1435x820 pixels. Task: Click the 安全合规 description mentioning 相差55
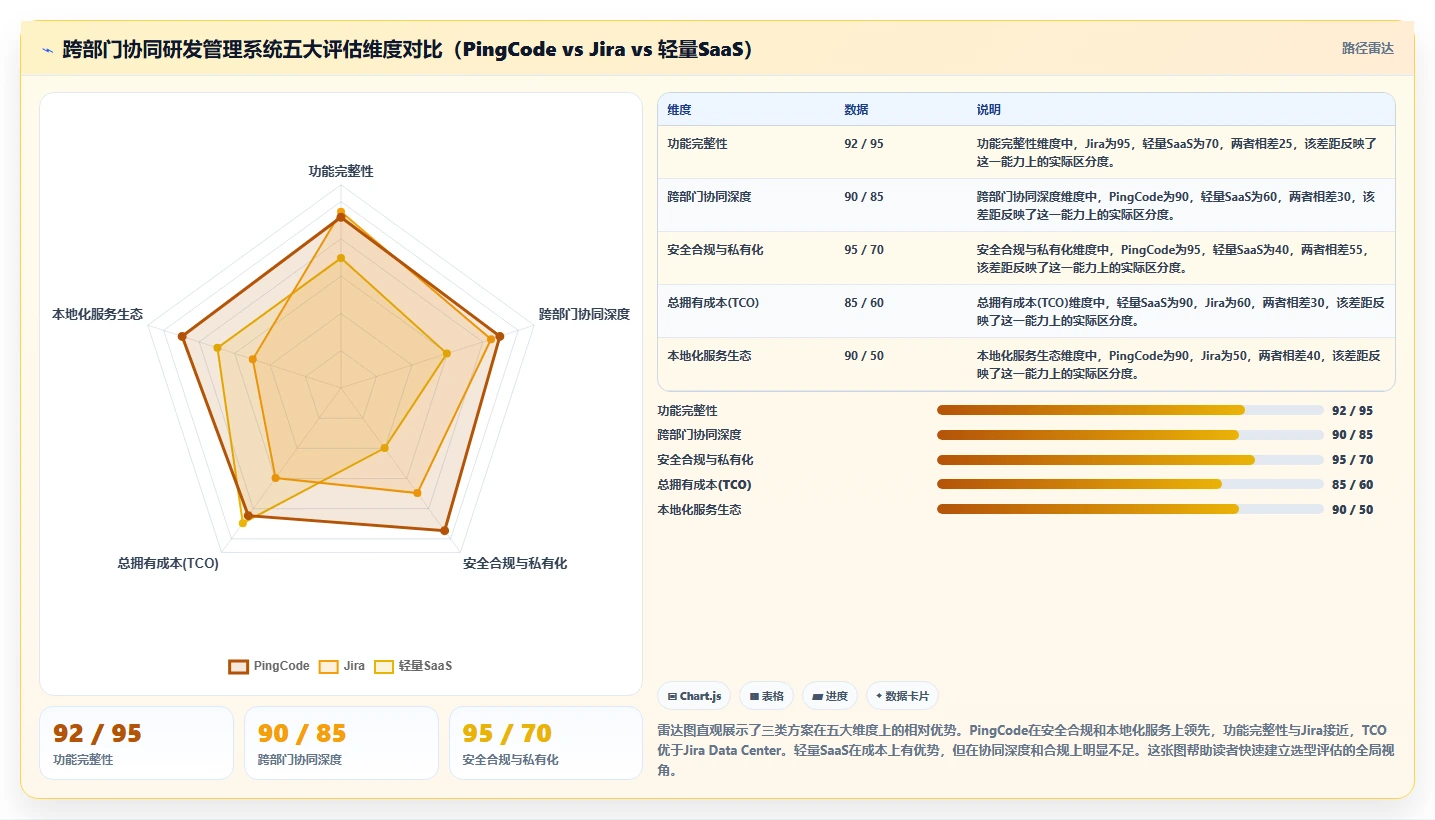[x=1177, y=258]
